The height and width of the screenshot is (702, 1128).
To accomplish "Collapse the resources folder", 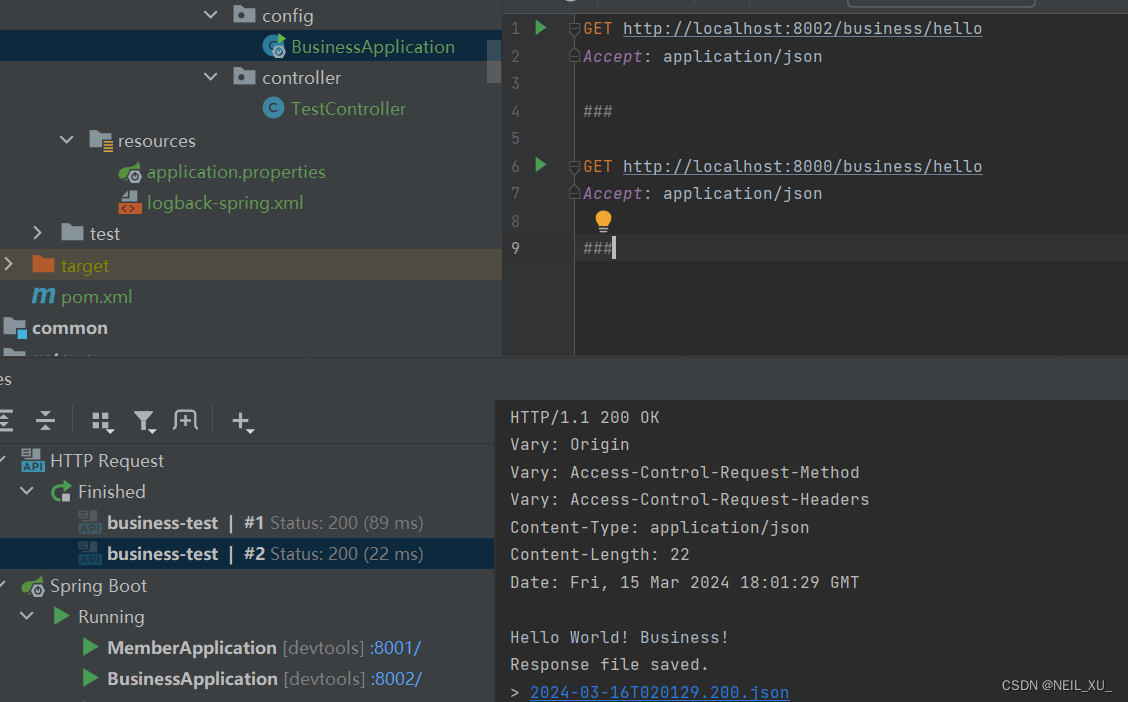I will 67,140.
